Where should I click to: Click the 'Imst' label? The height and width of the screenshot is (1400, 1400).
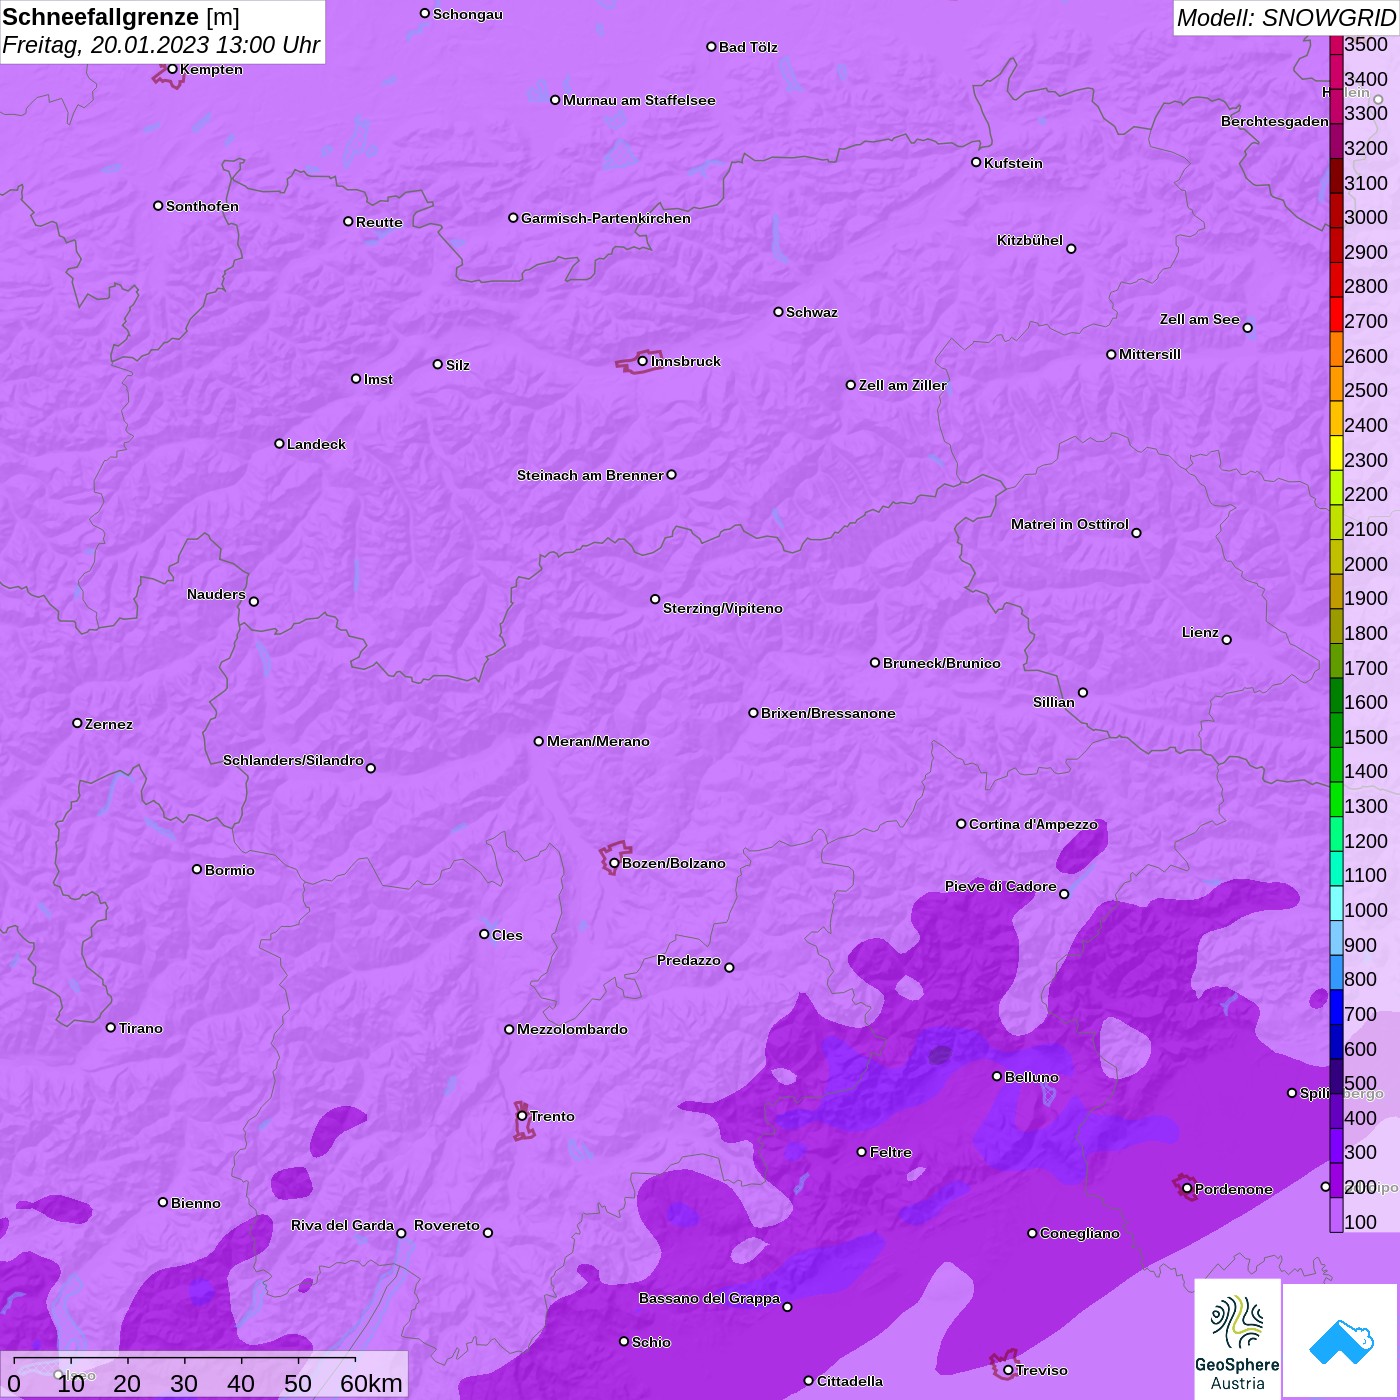click(378, 379)
